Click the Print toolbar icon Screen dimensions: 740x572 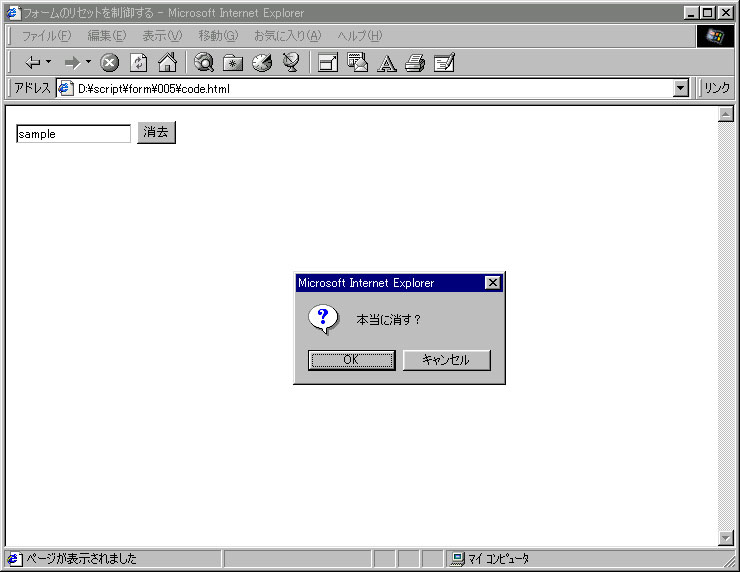(415, 62)
